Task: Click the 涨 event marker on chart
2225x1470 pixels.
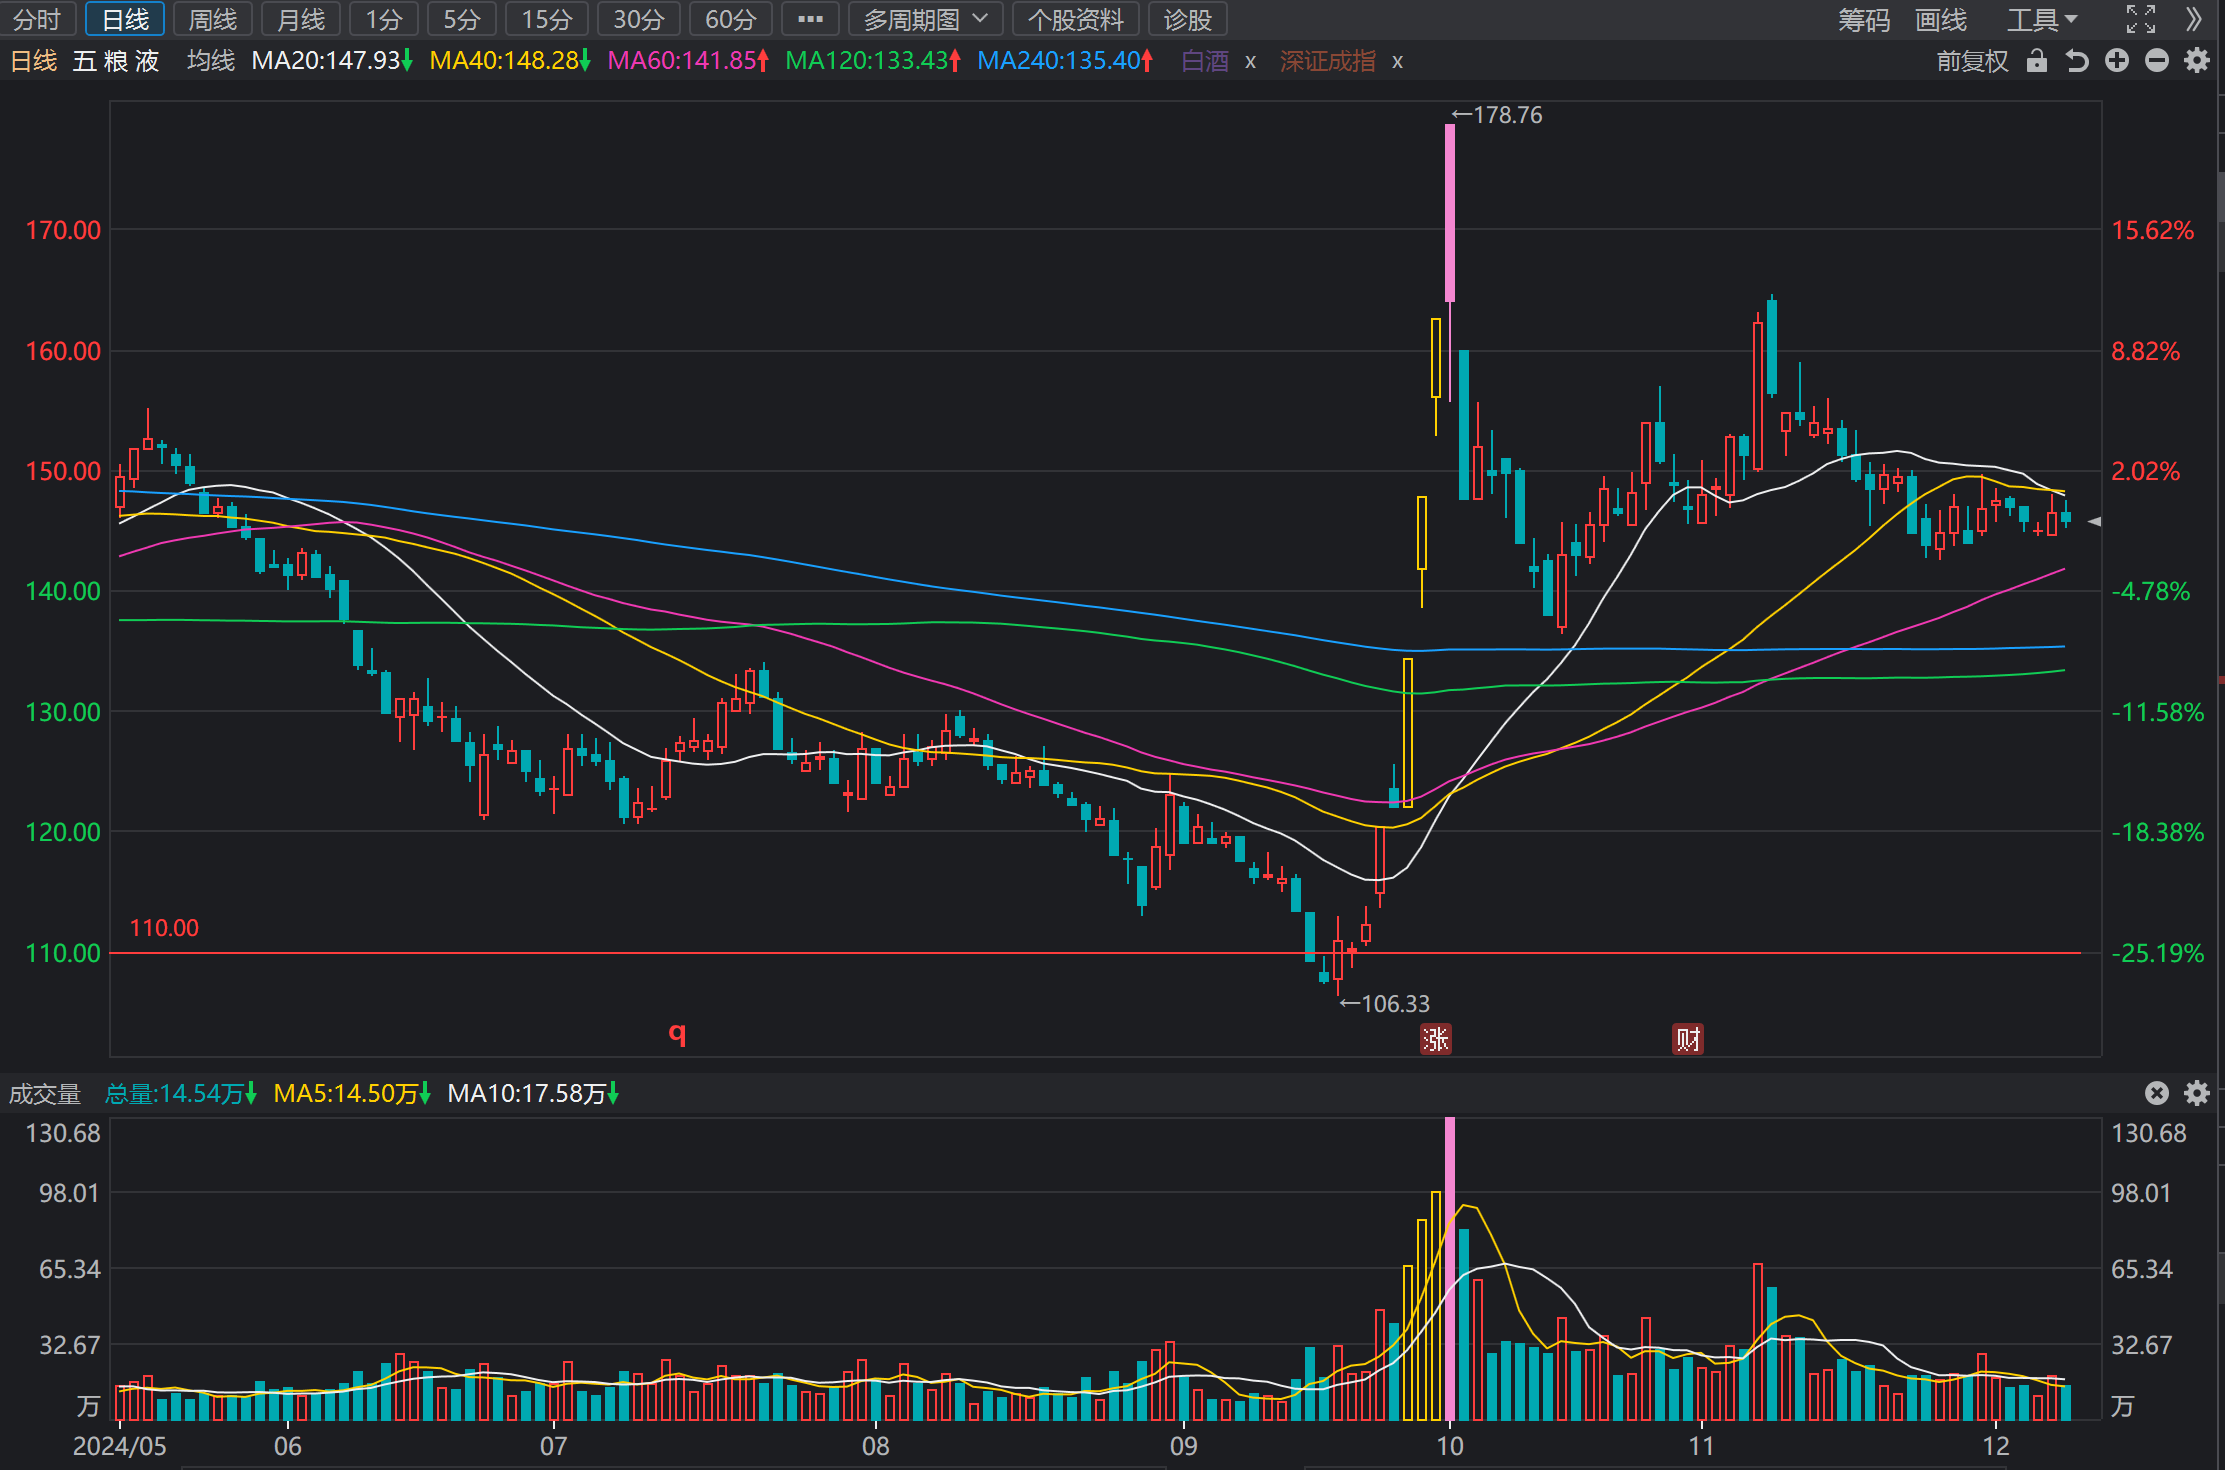Action: point(1436,1039)
